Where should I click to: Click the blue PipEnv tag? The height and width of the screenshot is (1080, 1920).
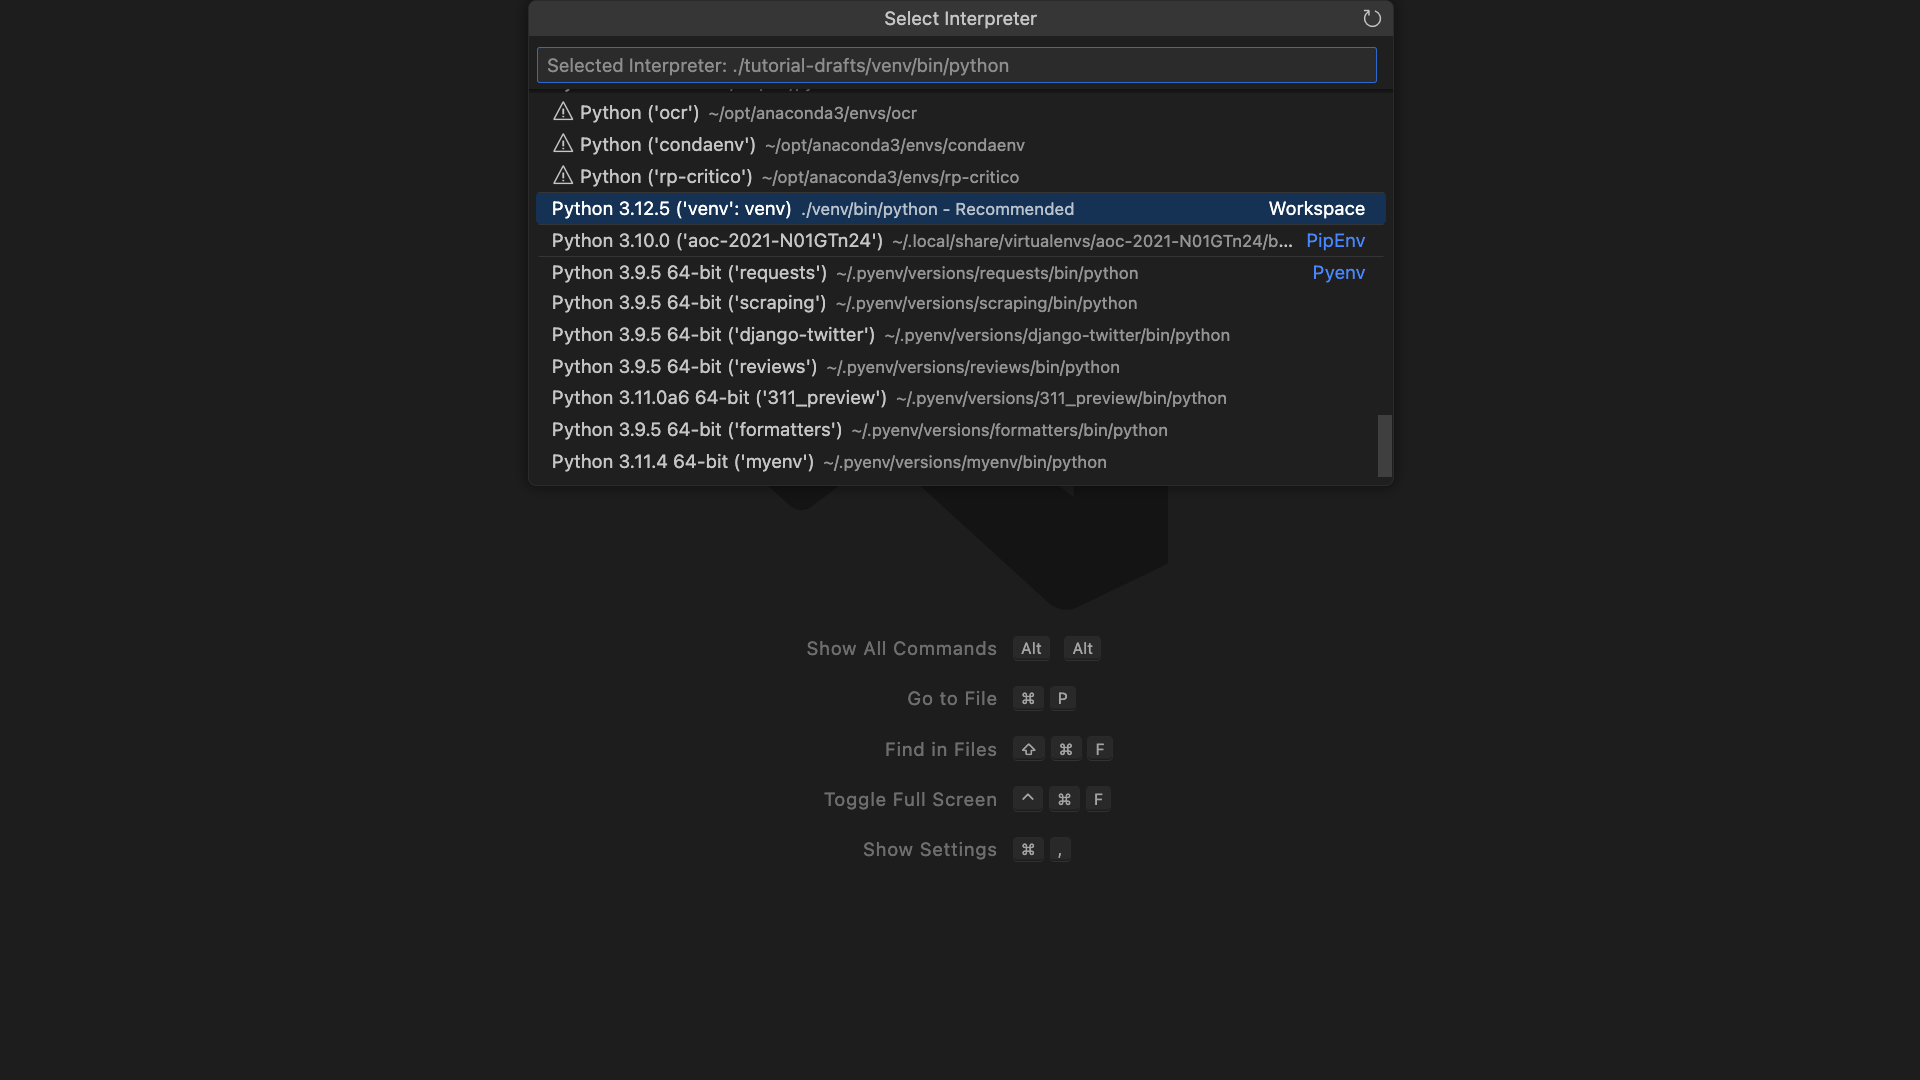1335,240
